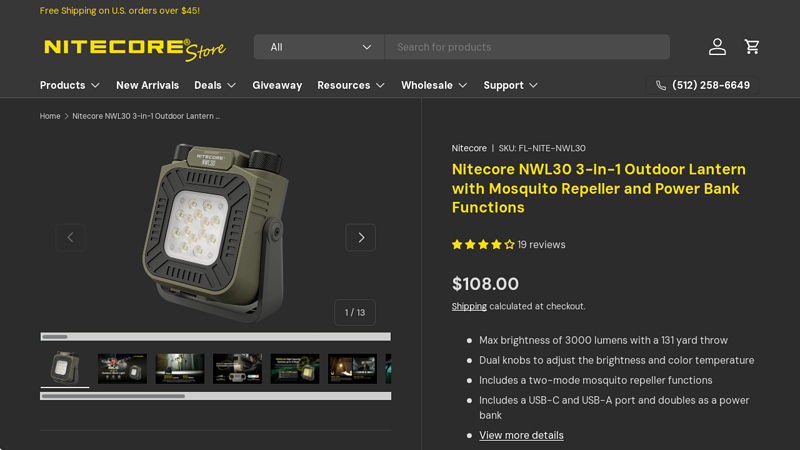Expand the Deals menu
The height and width of the screenshot is (450, 800).
coord(215,85)
